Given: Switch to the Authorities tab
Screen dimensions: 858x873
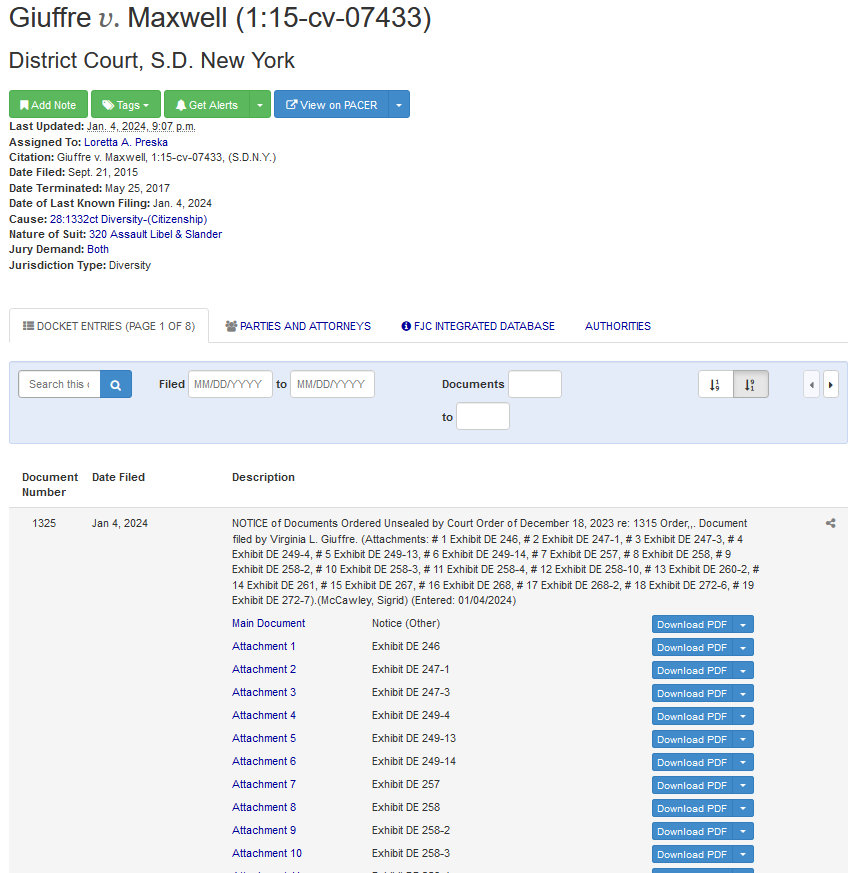Looking at the screenshot, I should pos(617,326).
